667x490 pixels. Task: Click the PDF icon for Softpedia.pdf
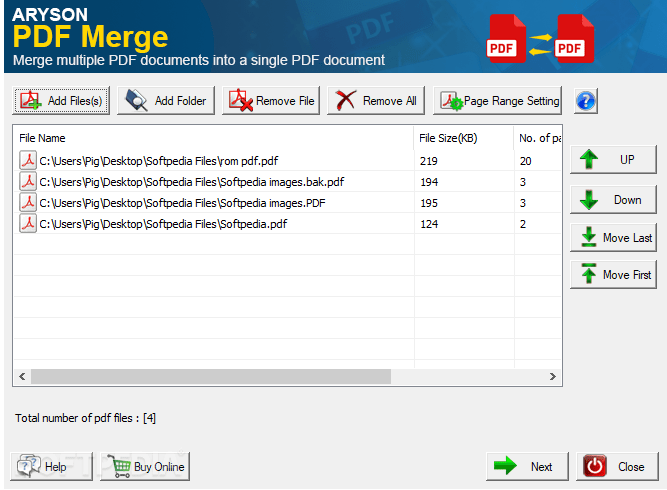tap(28, 223)
